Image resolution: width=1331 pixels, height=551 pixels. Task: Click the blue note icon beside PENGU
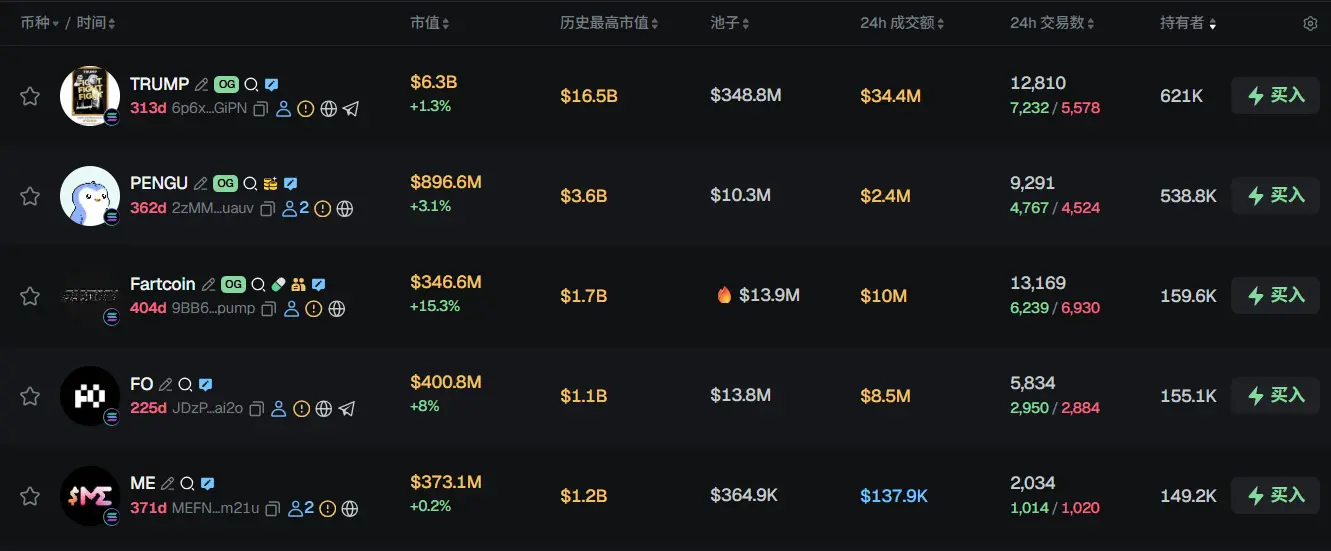coord(290,184)
